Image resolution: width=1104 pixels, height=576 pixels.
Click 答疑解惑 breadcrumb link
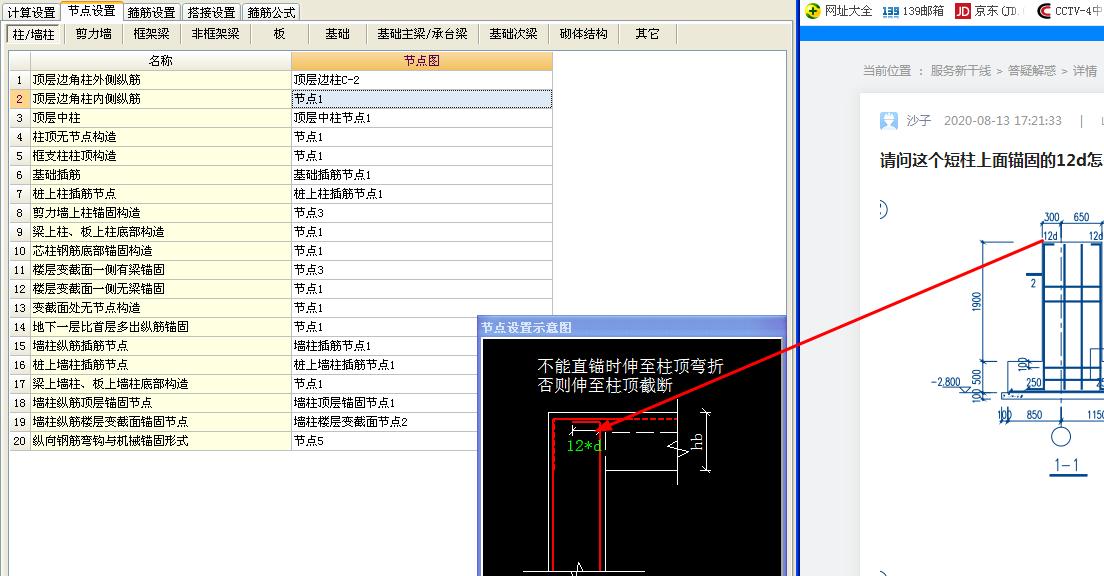[1031, 70]
